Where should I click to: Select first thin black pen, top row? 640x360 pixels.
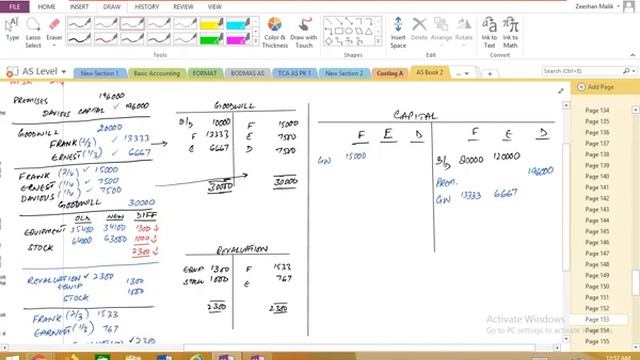(x=79, y=24)
